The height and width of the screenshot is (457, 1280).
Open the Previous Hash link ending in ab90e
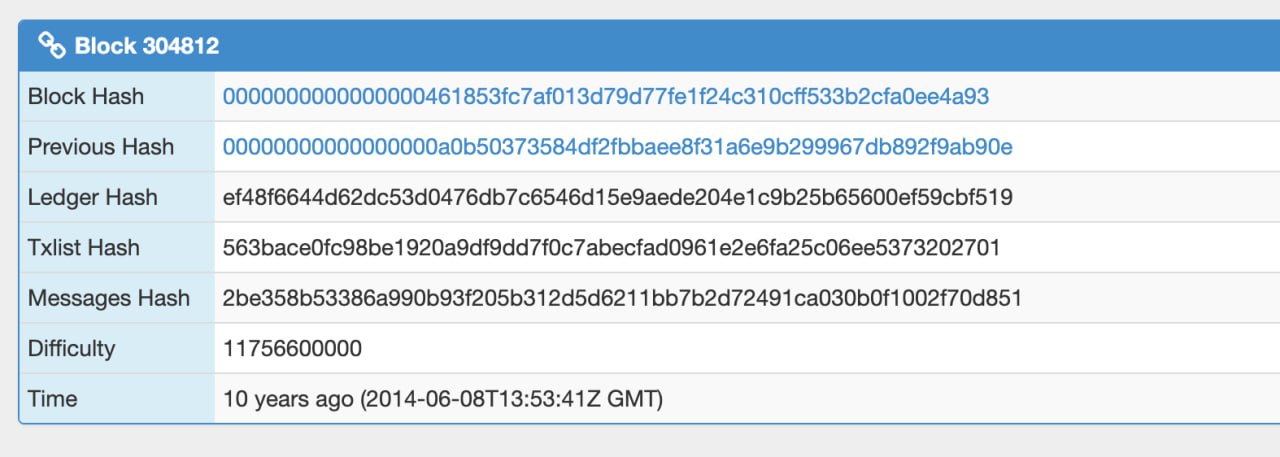click(x=617, y=147)
